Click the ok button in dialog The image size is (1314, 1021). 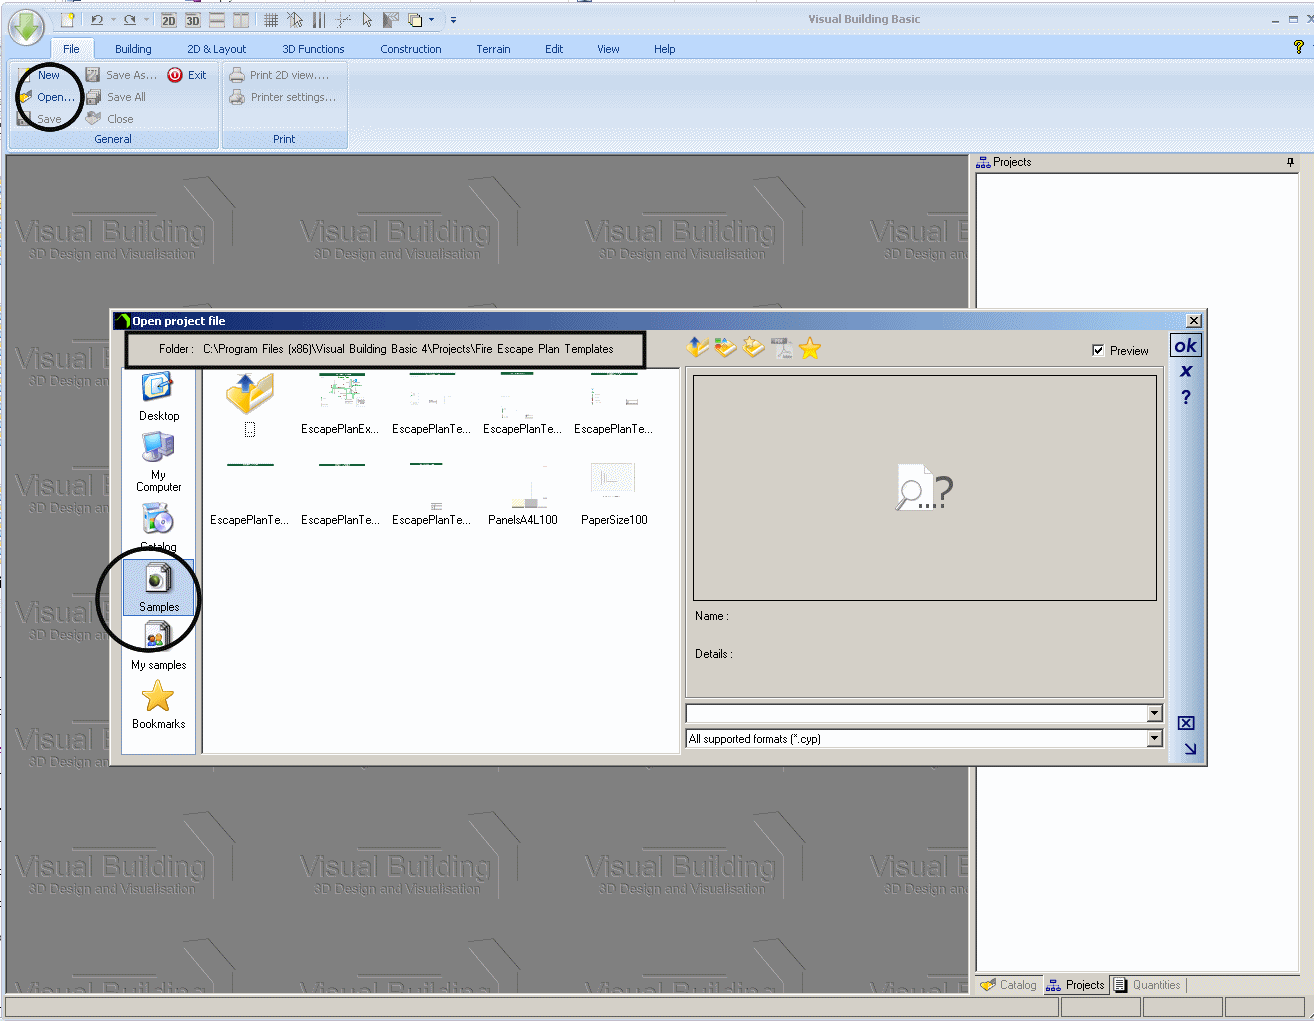coord(1186,345)
